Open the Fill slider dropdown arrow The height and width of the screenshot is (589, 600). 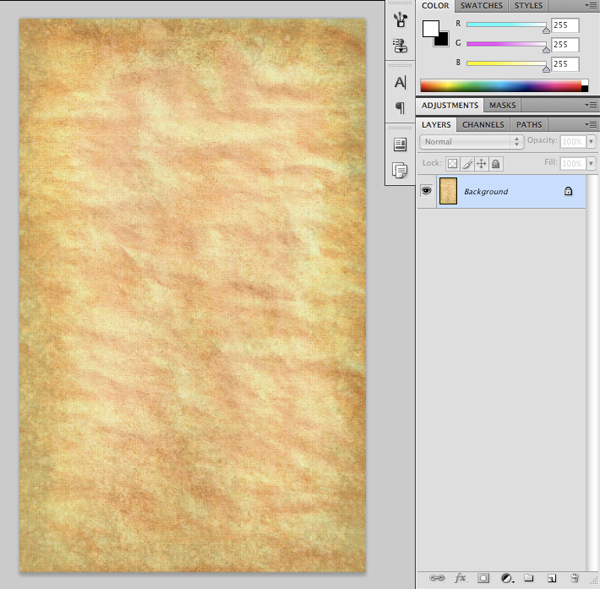click(x=591, y=163)
